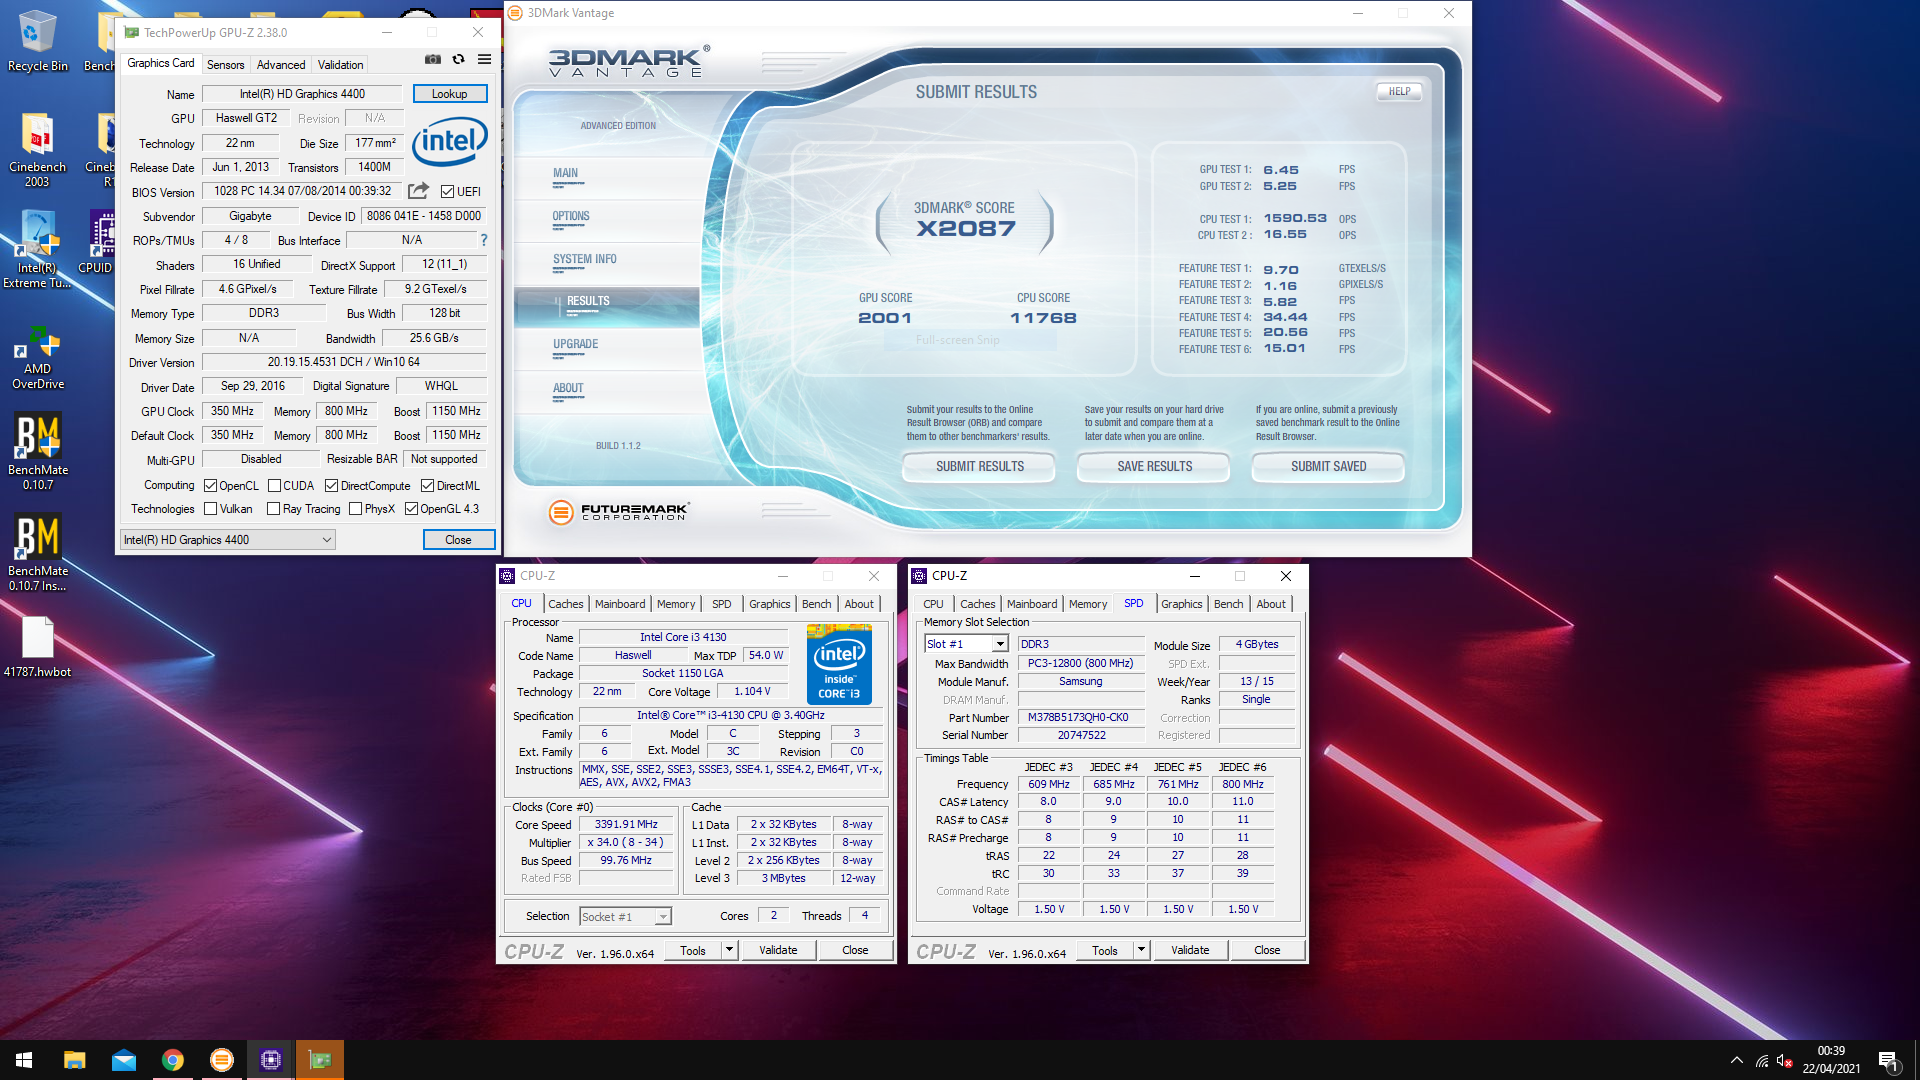Toggle the Ray Tracing checkbox
This screenshot has height=1080, width=1920.
274,509
